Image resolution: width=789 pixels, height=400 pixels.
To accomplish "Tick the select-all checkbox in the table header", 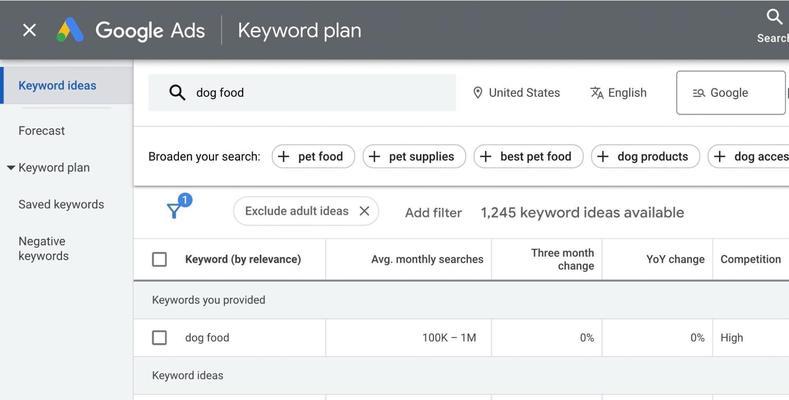I will click(x=160, y=260).
